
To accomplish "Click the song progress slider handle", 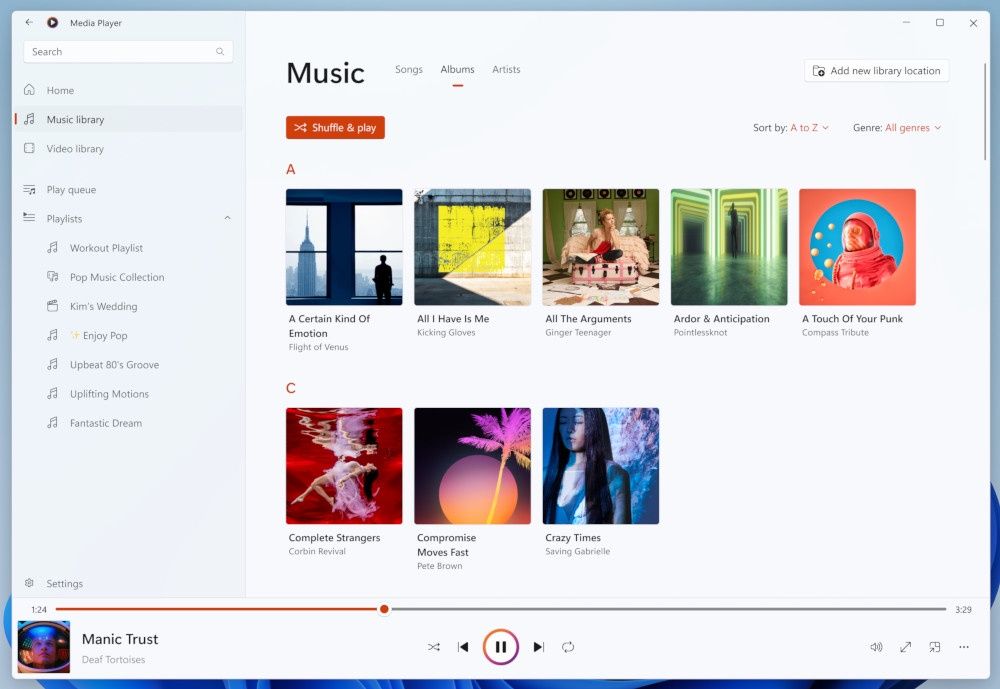I will [384, 609].
